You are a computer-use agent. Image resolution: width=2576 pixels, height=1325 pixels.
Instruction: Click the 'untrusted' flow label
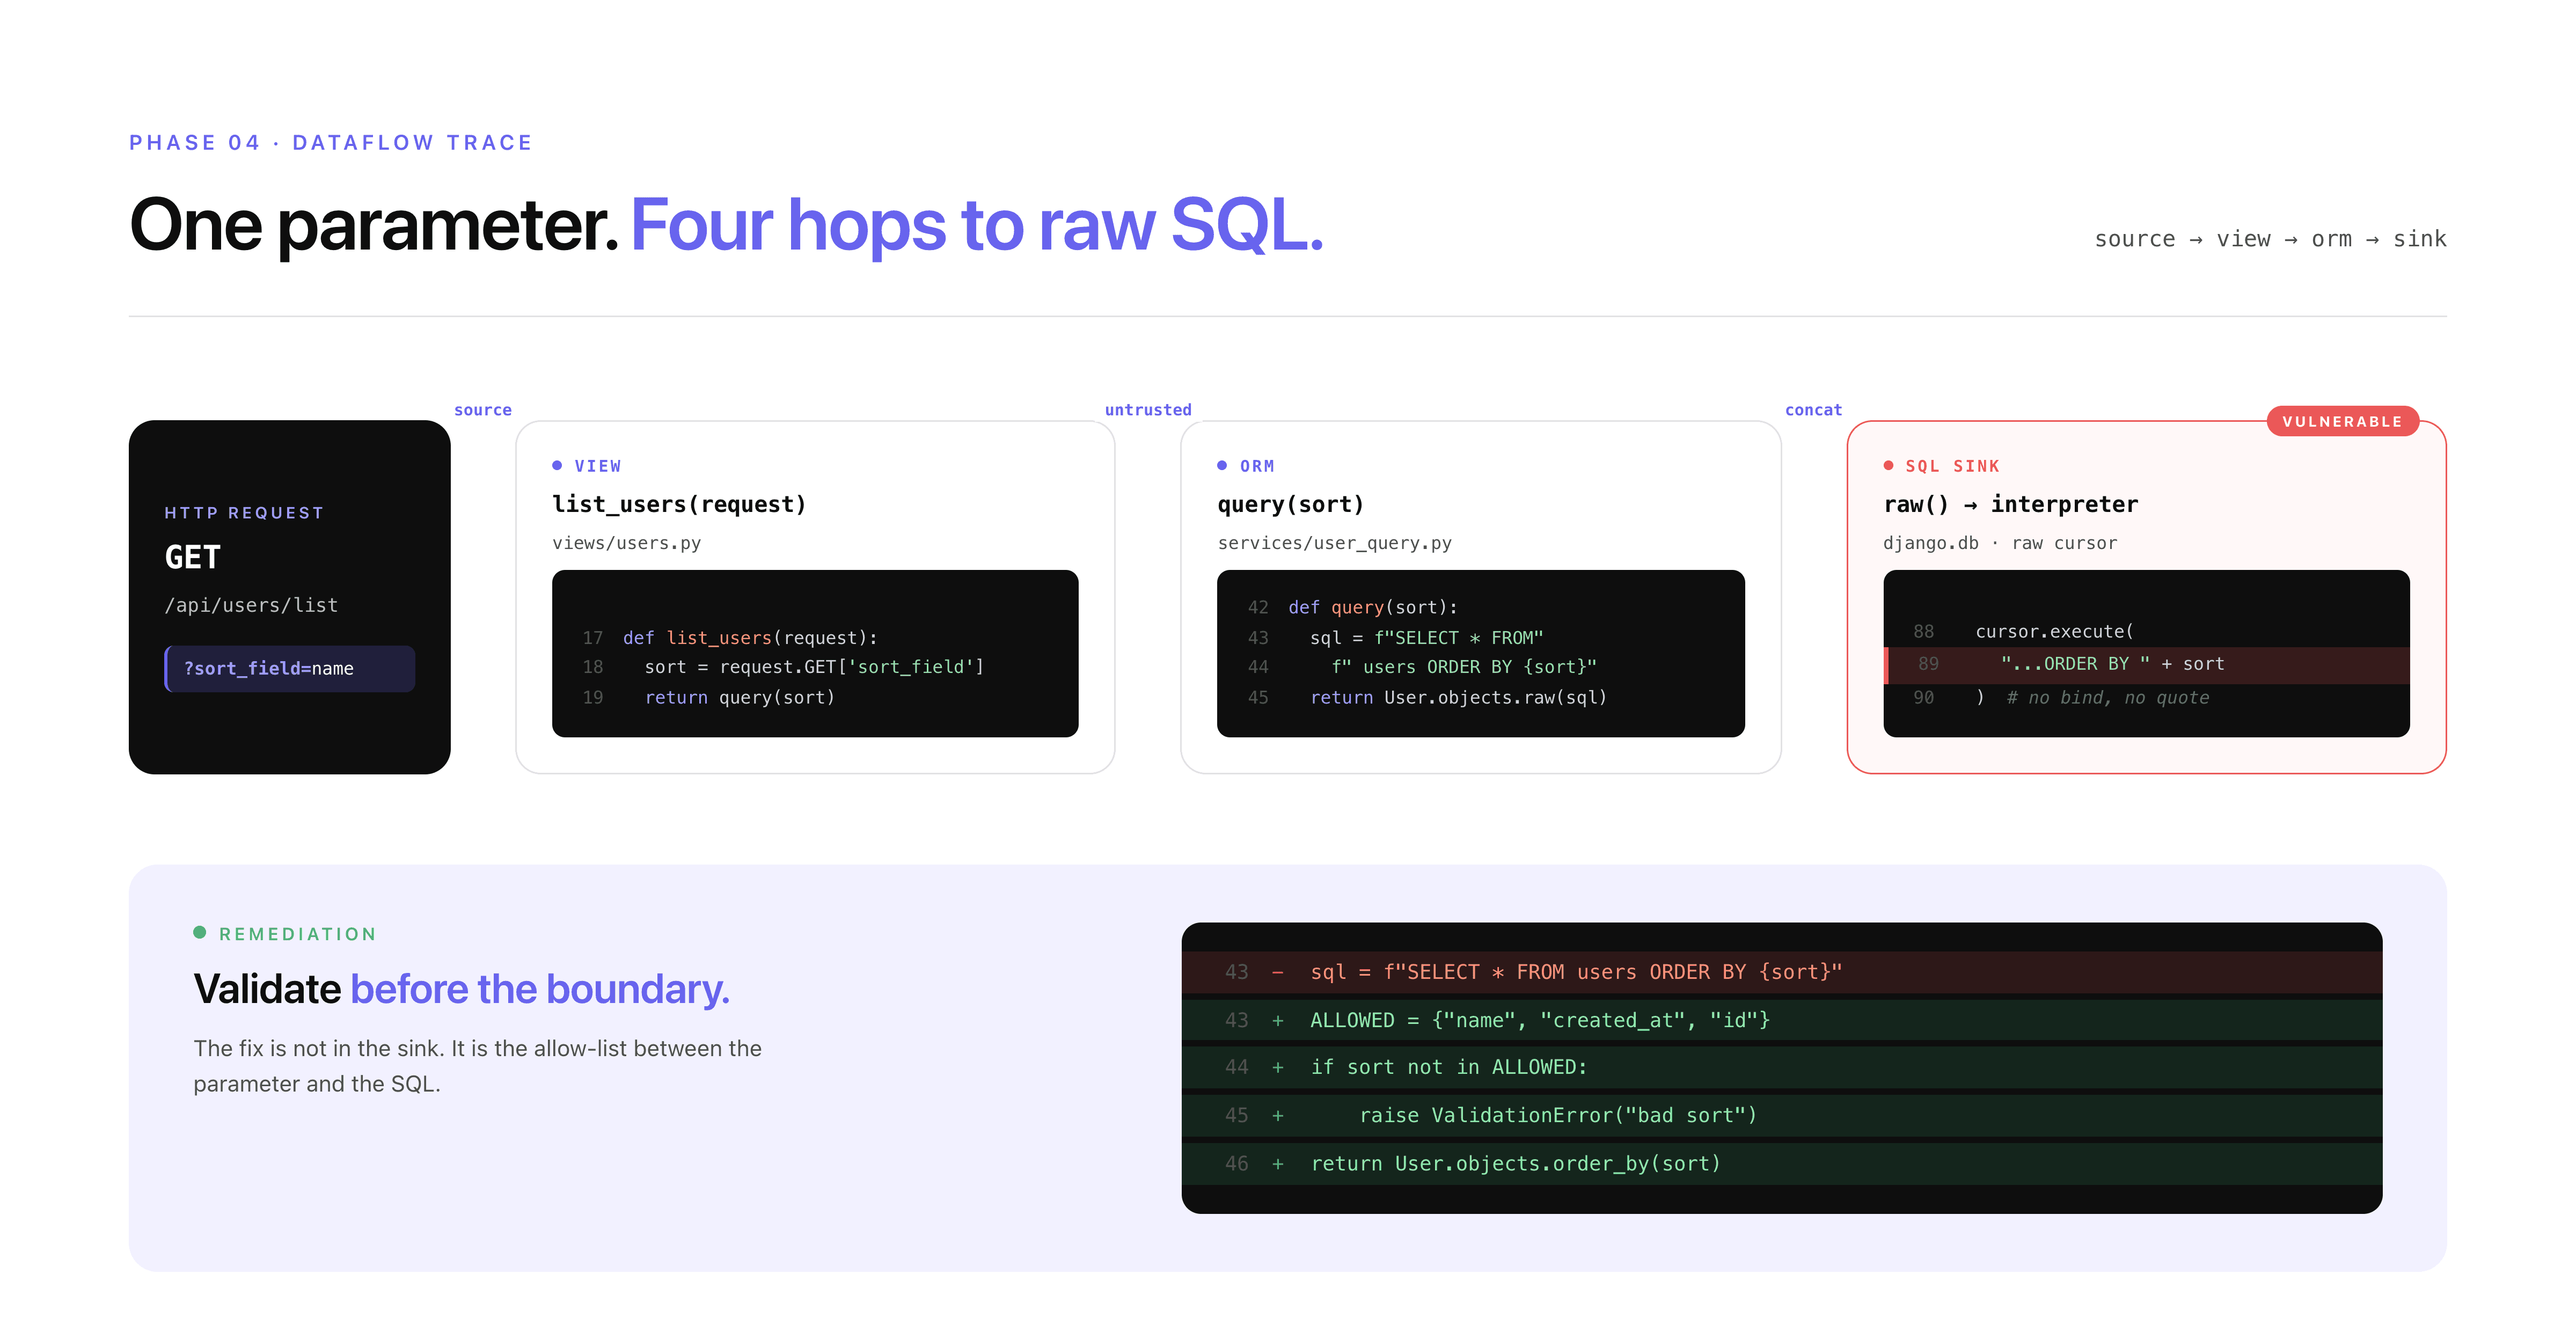[x=1147, y=410]
